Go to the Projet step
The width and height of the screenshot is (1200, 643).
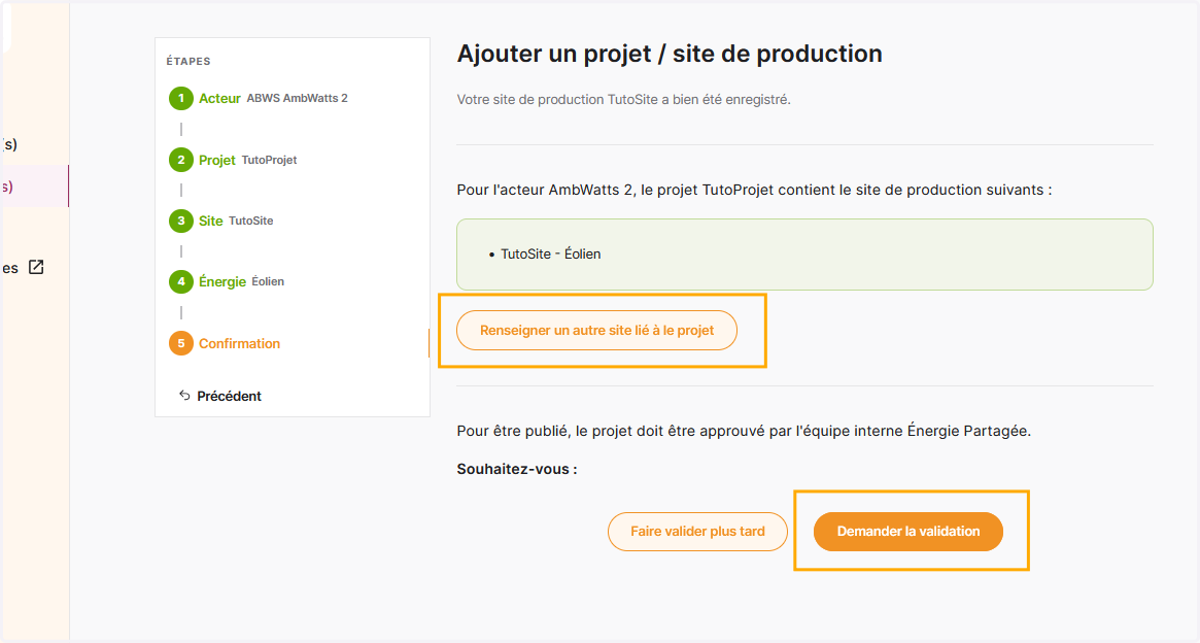tap(217, 160)
